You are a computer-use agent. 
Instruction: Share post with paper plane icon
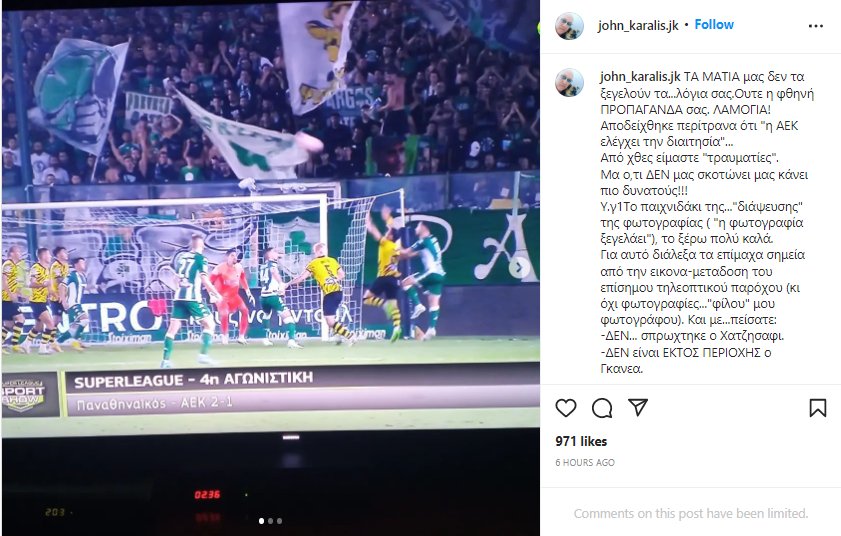[638, 408]
